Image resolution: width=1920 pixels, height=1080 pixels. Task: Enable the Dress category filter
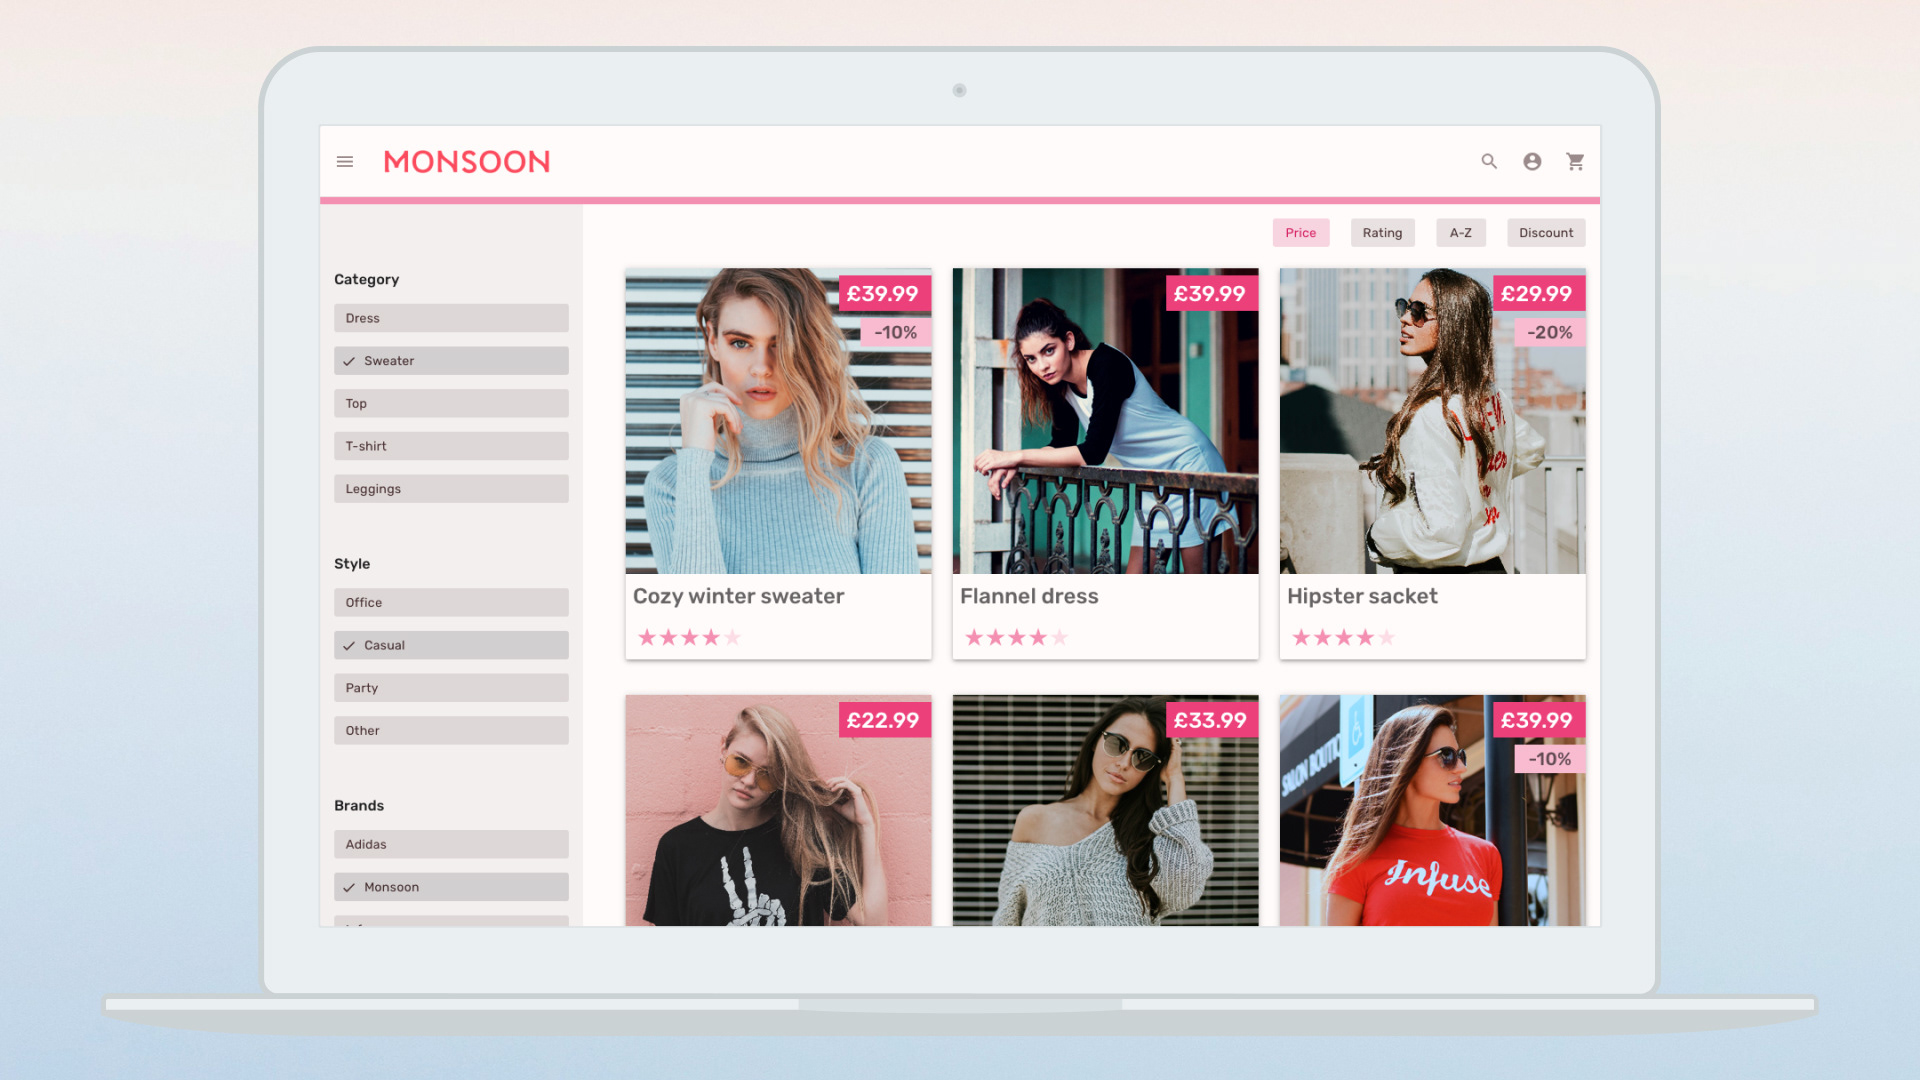pyautogui.click(x=451, y=318)
